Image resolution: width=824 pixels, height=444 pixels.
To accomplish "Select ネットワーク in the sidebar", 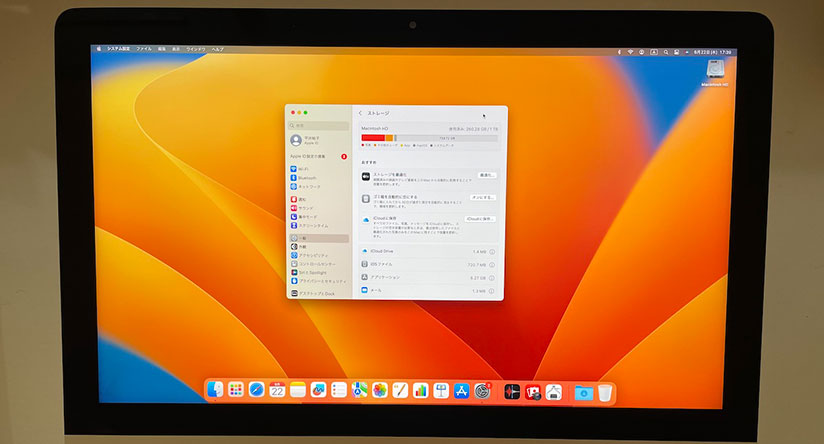I will (x=318, y=187).
